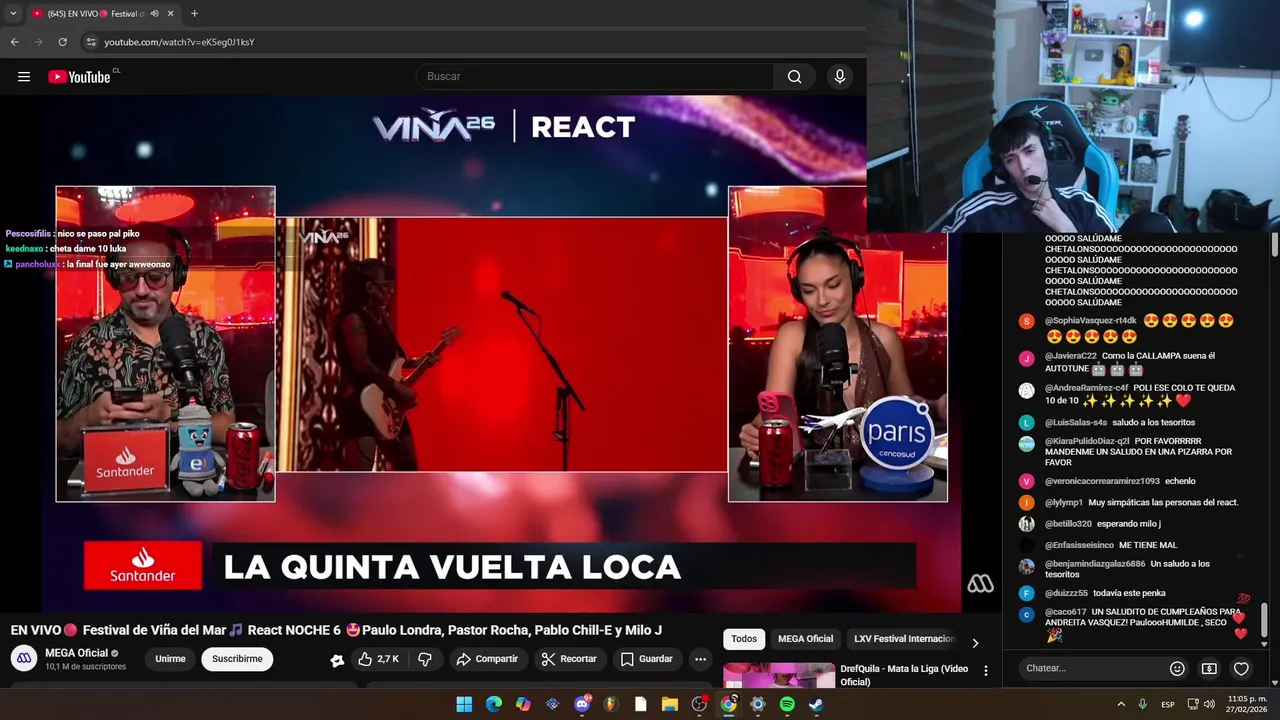Open DrefQuila - Mata la Liga title
Viewport: 1280px width, 720px height.
[904, 675]
